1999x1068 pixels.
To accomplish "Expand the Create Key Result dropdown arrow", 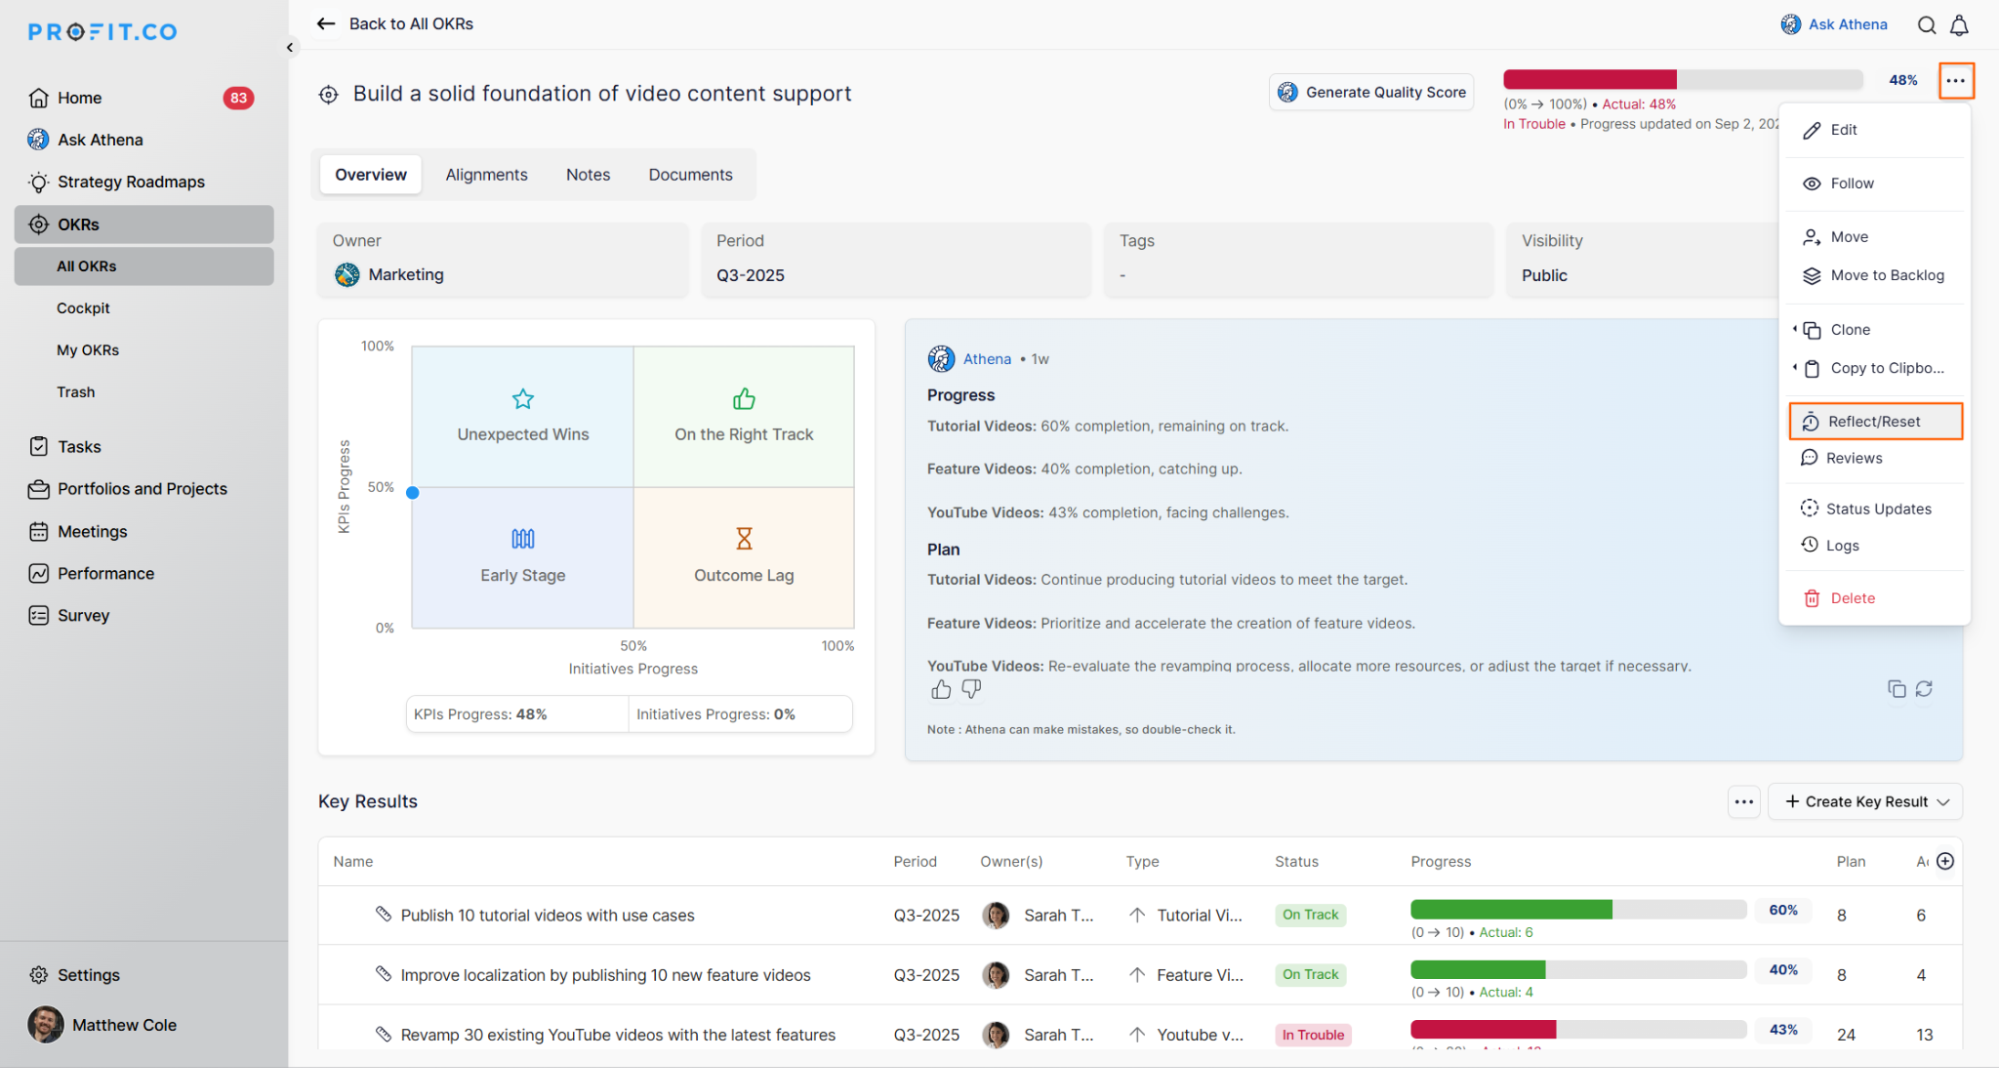I will (1943, 802).
